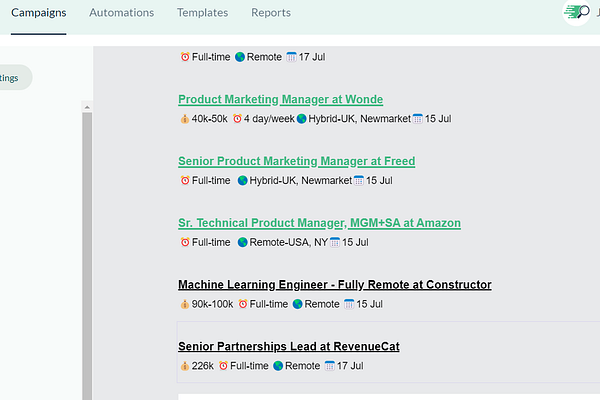Click the '90k-100k' salary text
Viewport: 600px width, 400px height.
click(x=212, y=304)
